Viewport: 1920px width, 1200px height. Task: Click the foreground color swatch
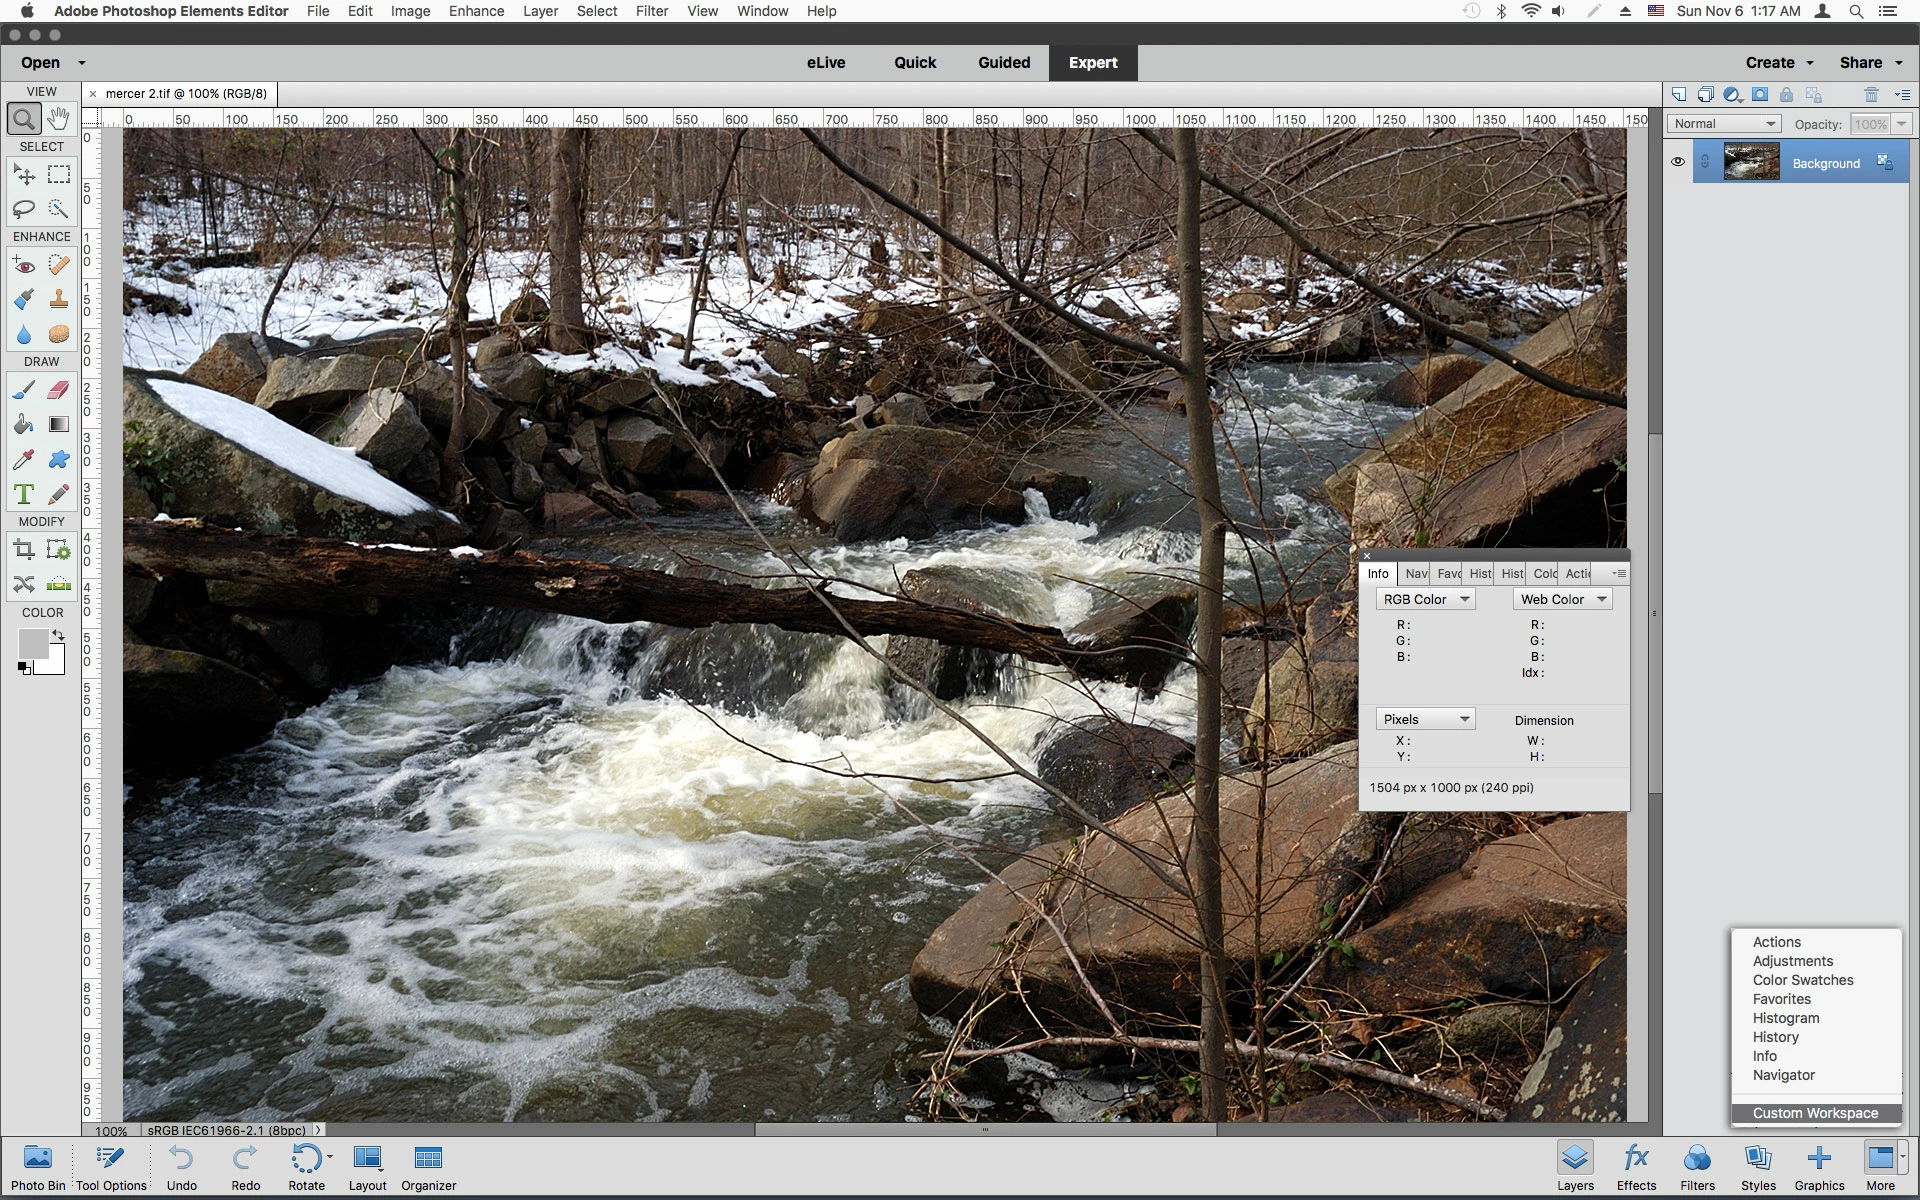click(x=32, y=643)
